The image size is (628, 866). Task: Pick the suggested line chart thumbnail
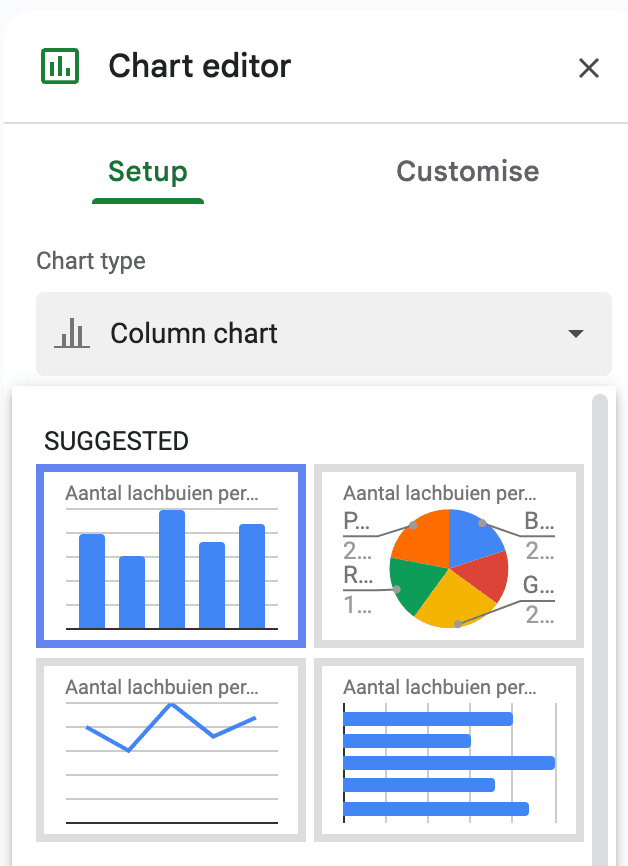click(x=169, y=749)
